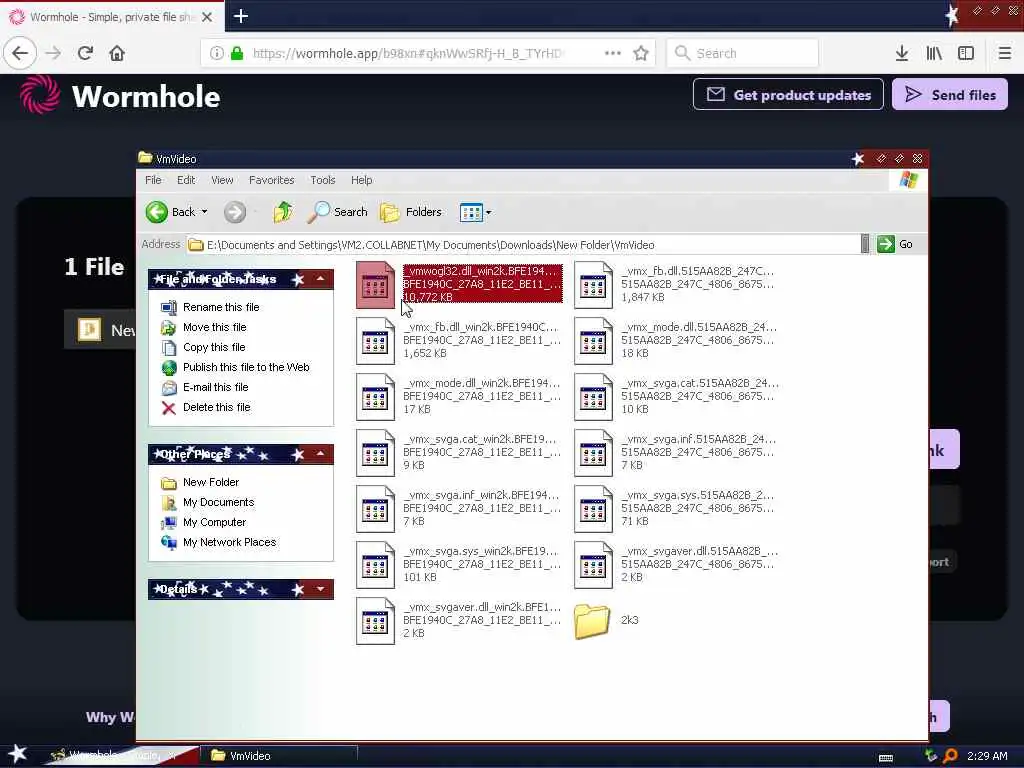Open the Firefox home page

tap(117, 53)
